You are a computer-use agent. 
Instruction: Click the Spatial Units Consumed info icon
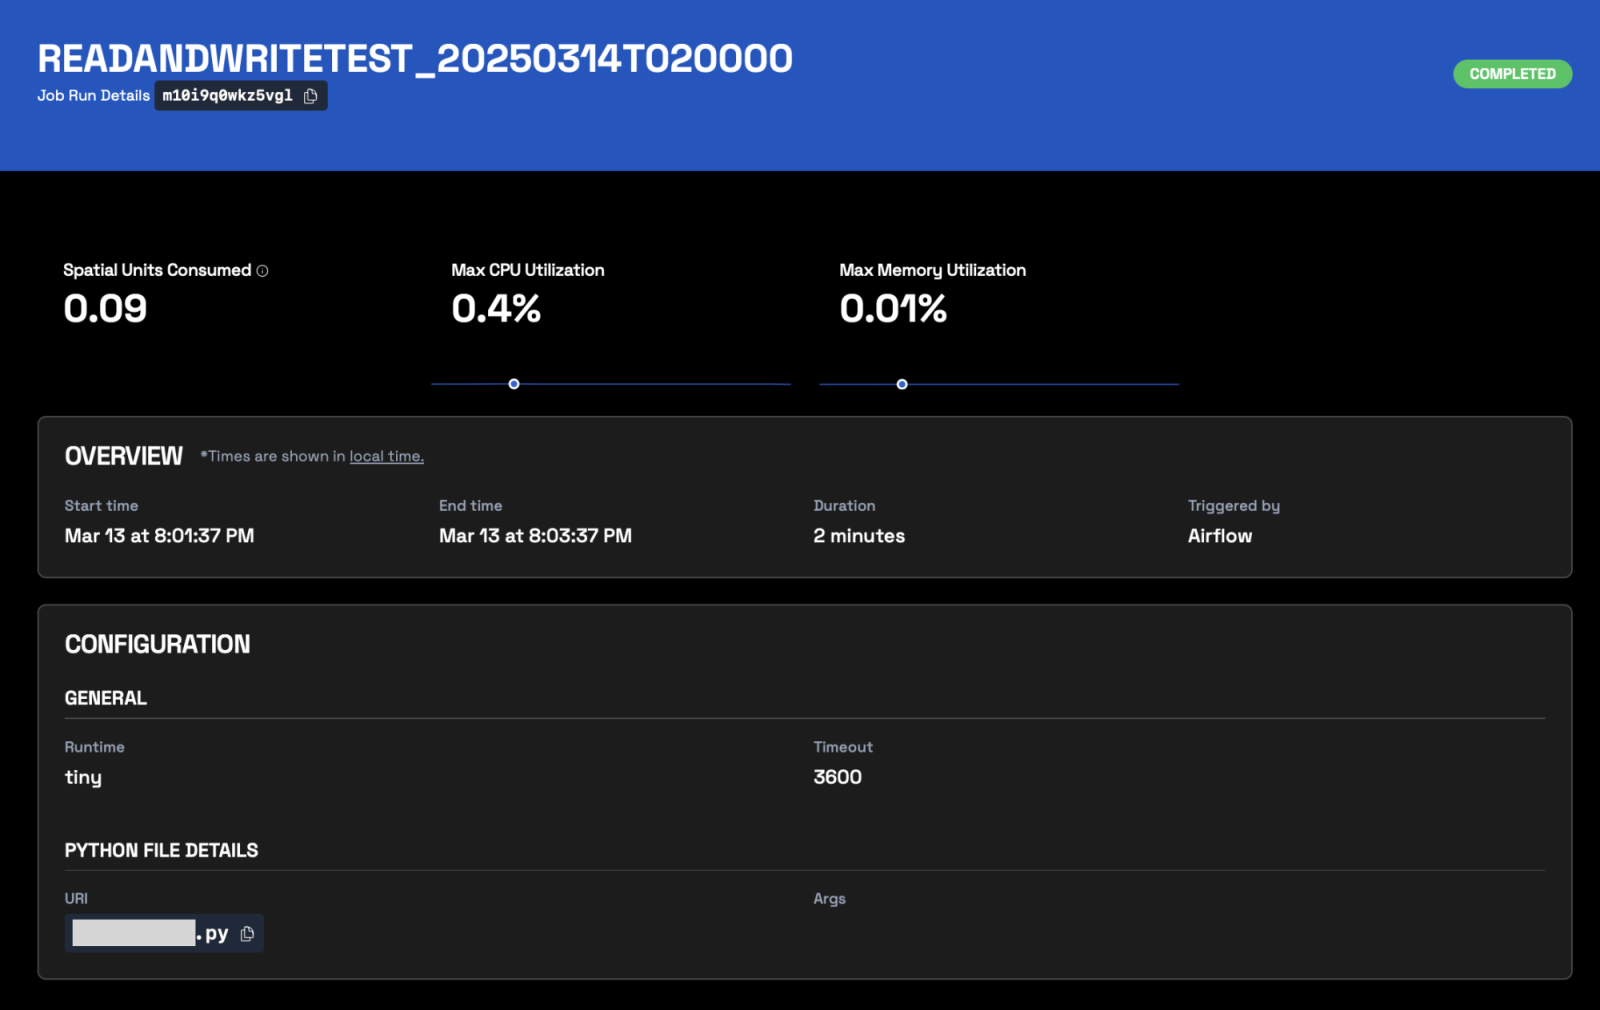262,271
